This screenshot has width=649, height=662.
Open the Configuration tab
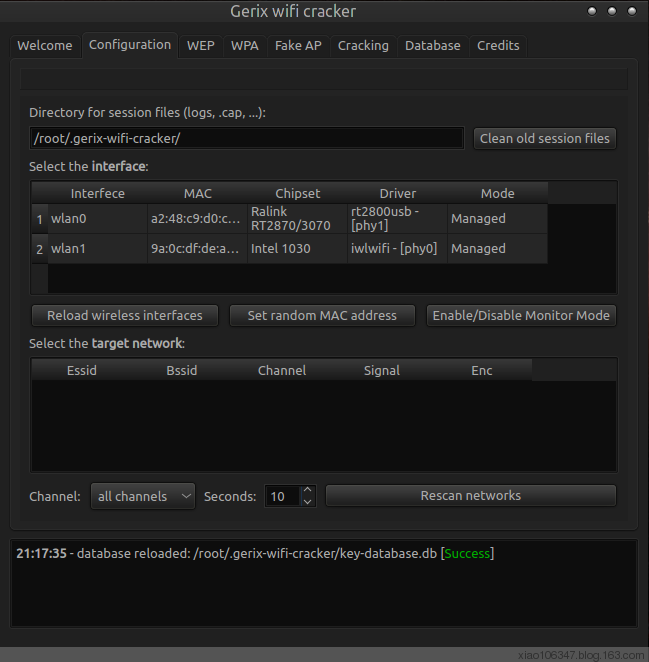(130, 45)
